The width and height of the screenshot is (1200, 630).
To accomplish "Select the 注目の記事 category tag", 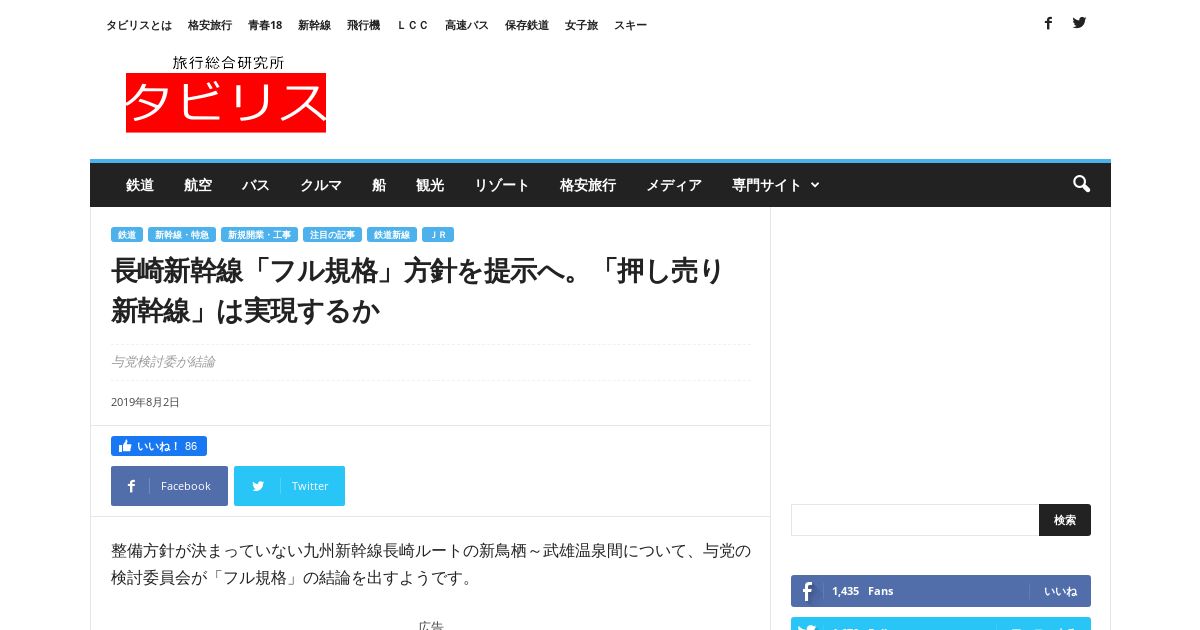I will [332, 235].
